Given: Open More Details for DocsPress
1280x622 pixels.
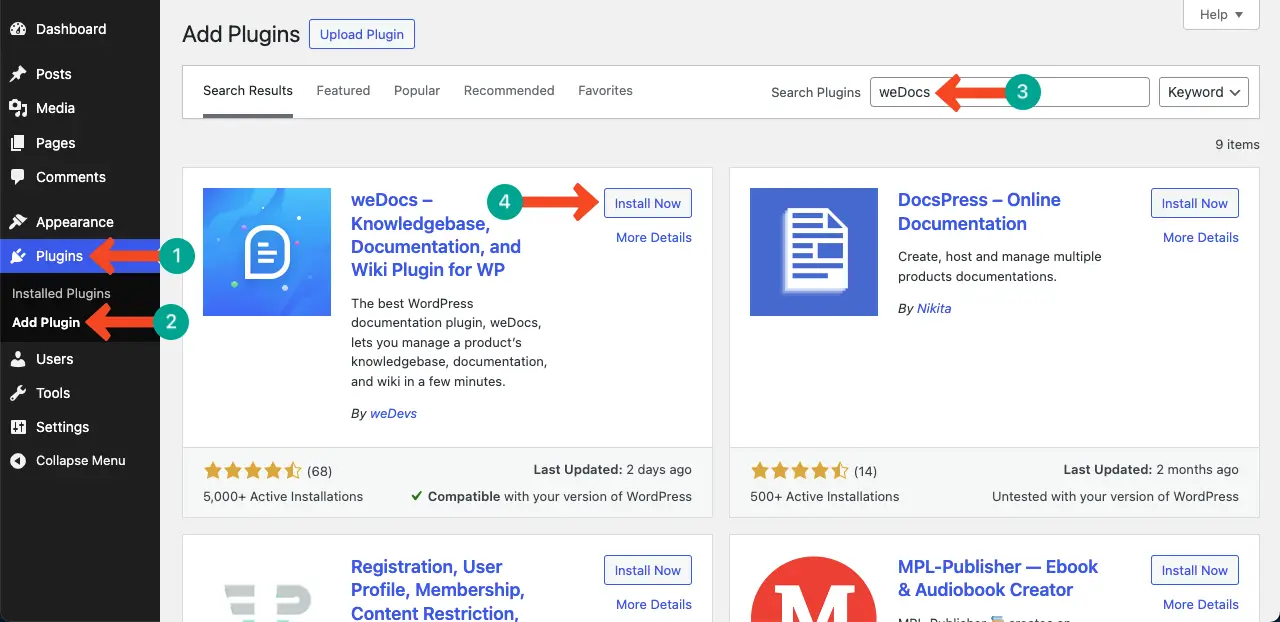Looking at the screenshot, I should click(x=1201, y=238).
